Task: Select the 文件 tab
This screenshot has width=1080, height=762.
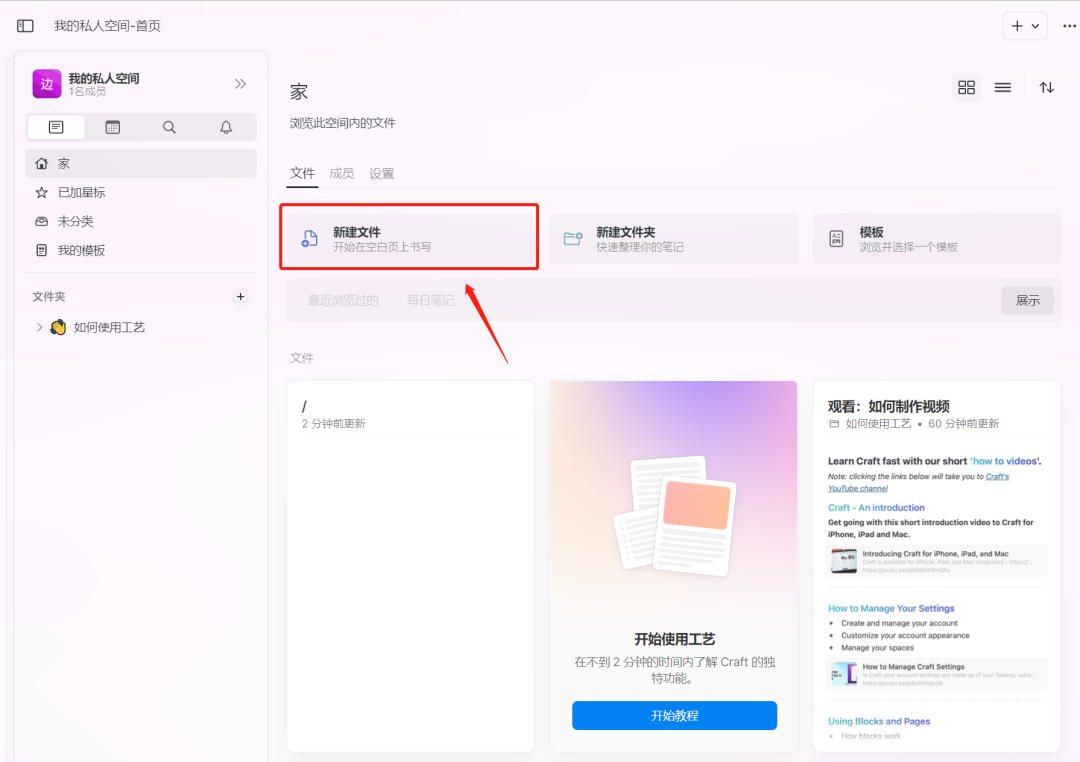Action: (302, 174)
